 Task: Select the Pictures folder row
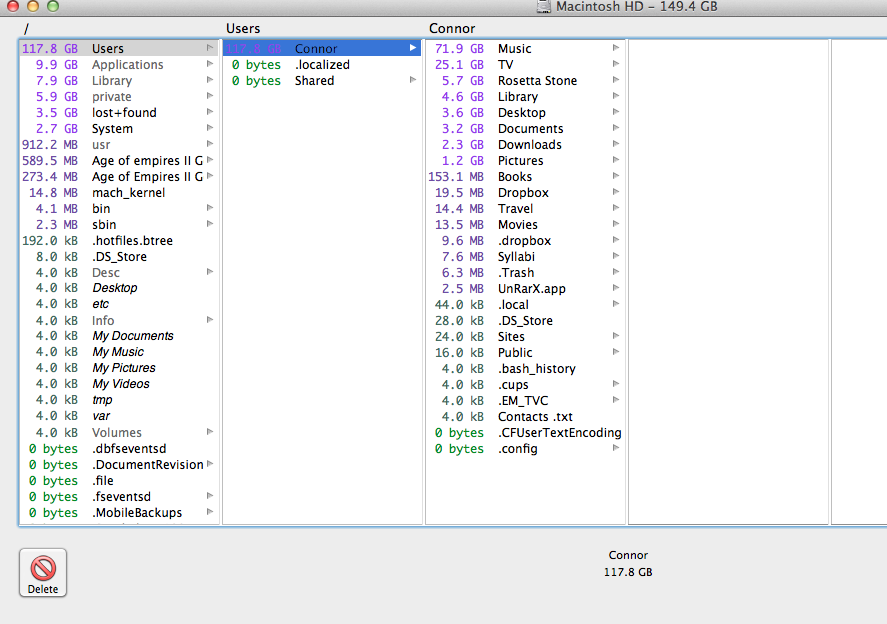[526, 161]
